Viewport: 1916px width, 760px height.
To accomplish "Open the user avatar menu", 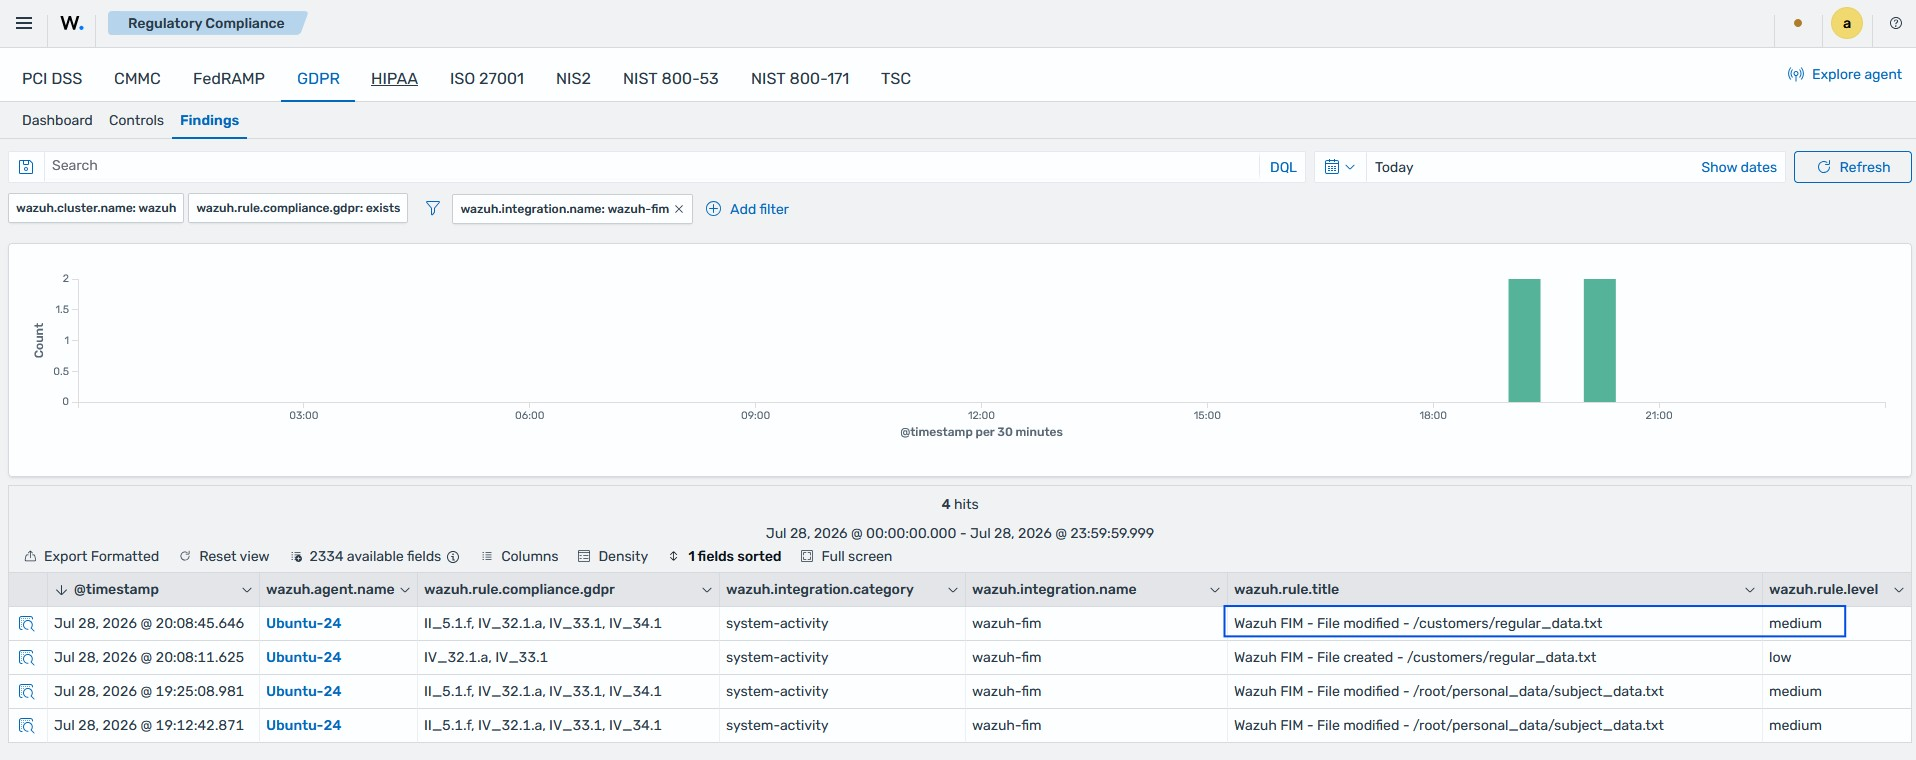I will click(x=1846, y=23).
